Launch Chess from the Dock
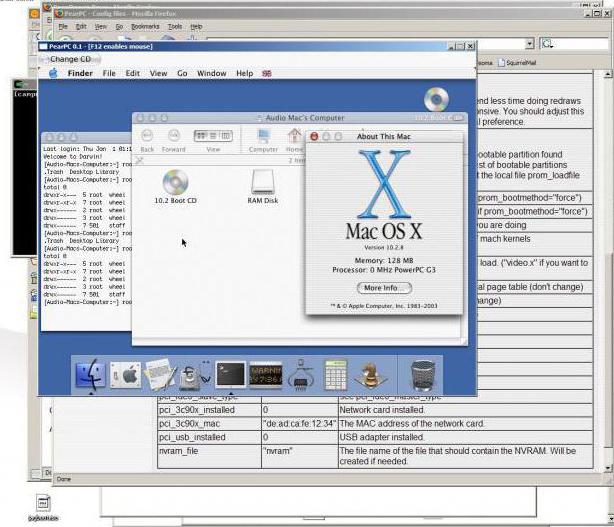 (370, 375)
